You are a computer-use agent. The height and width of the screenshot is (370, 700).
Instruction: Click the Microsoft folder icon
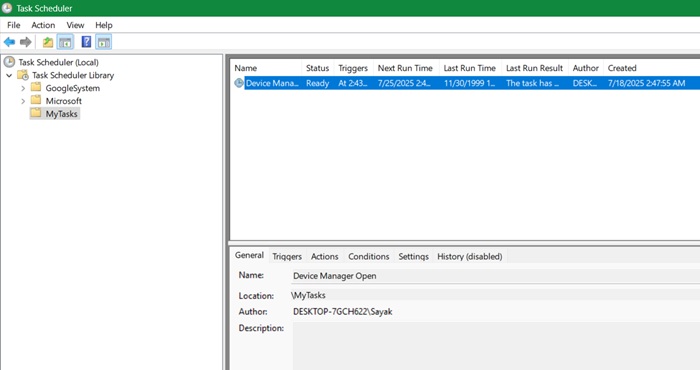(36, 100)
